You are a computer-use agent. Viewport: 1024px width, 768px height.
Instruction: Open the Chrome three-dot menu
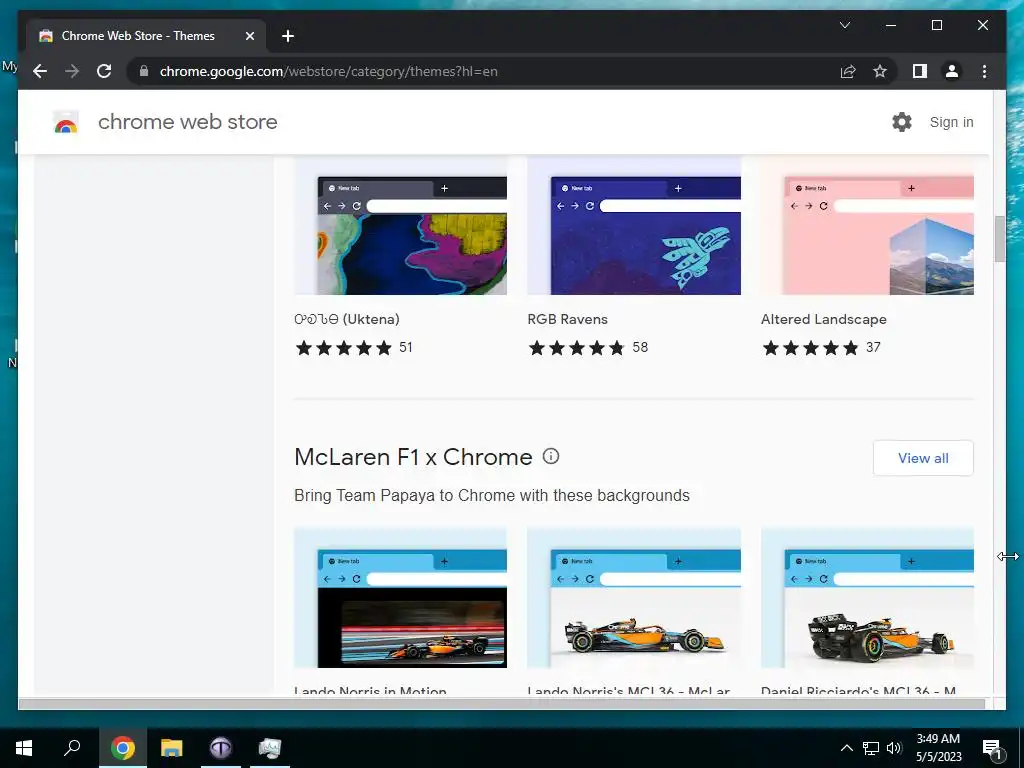click(984, 71)
